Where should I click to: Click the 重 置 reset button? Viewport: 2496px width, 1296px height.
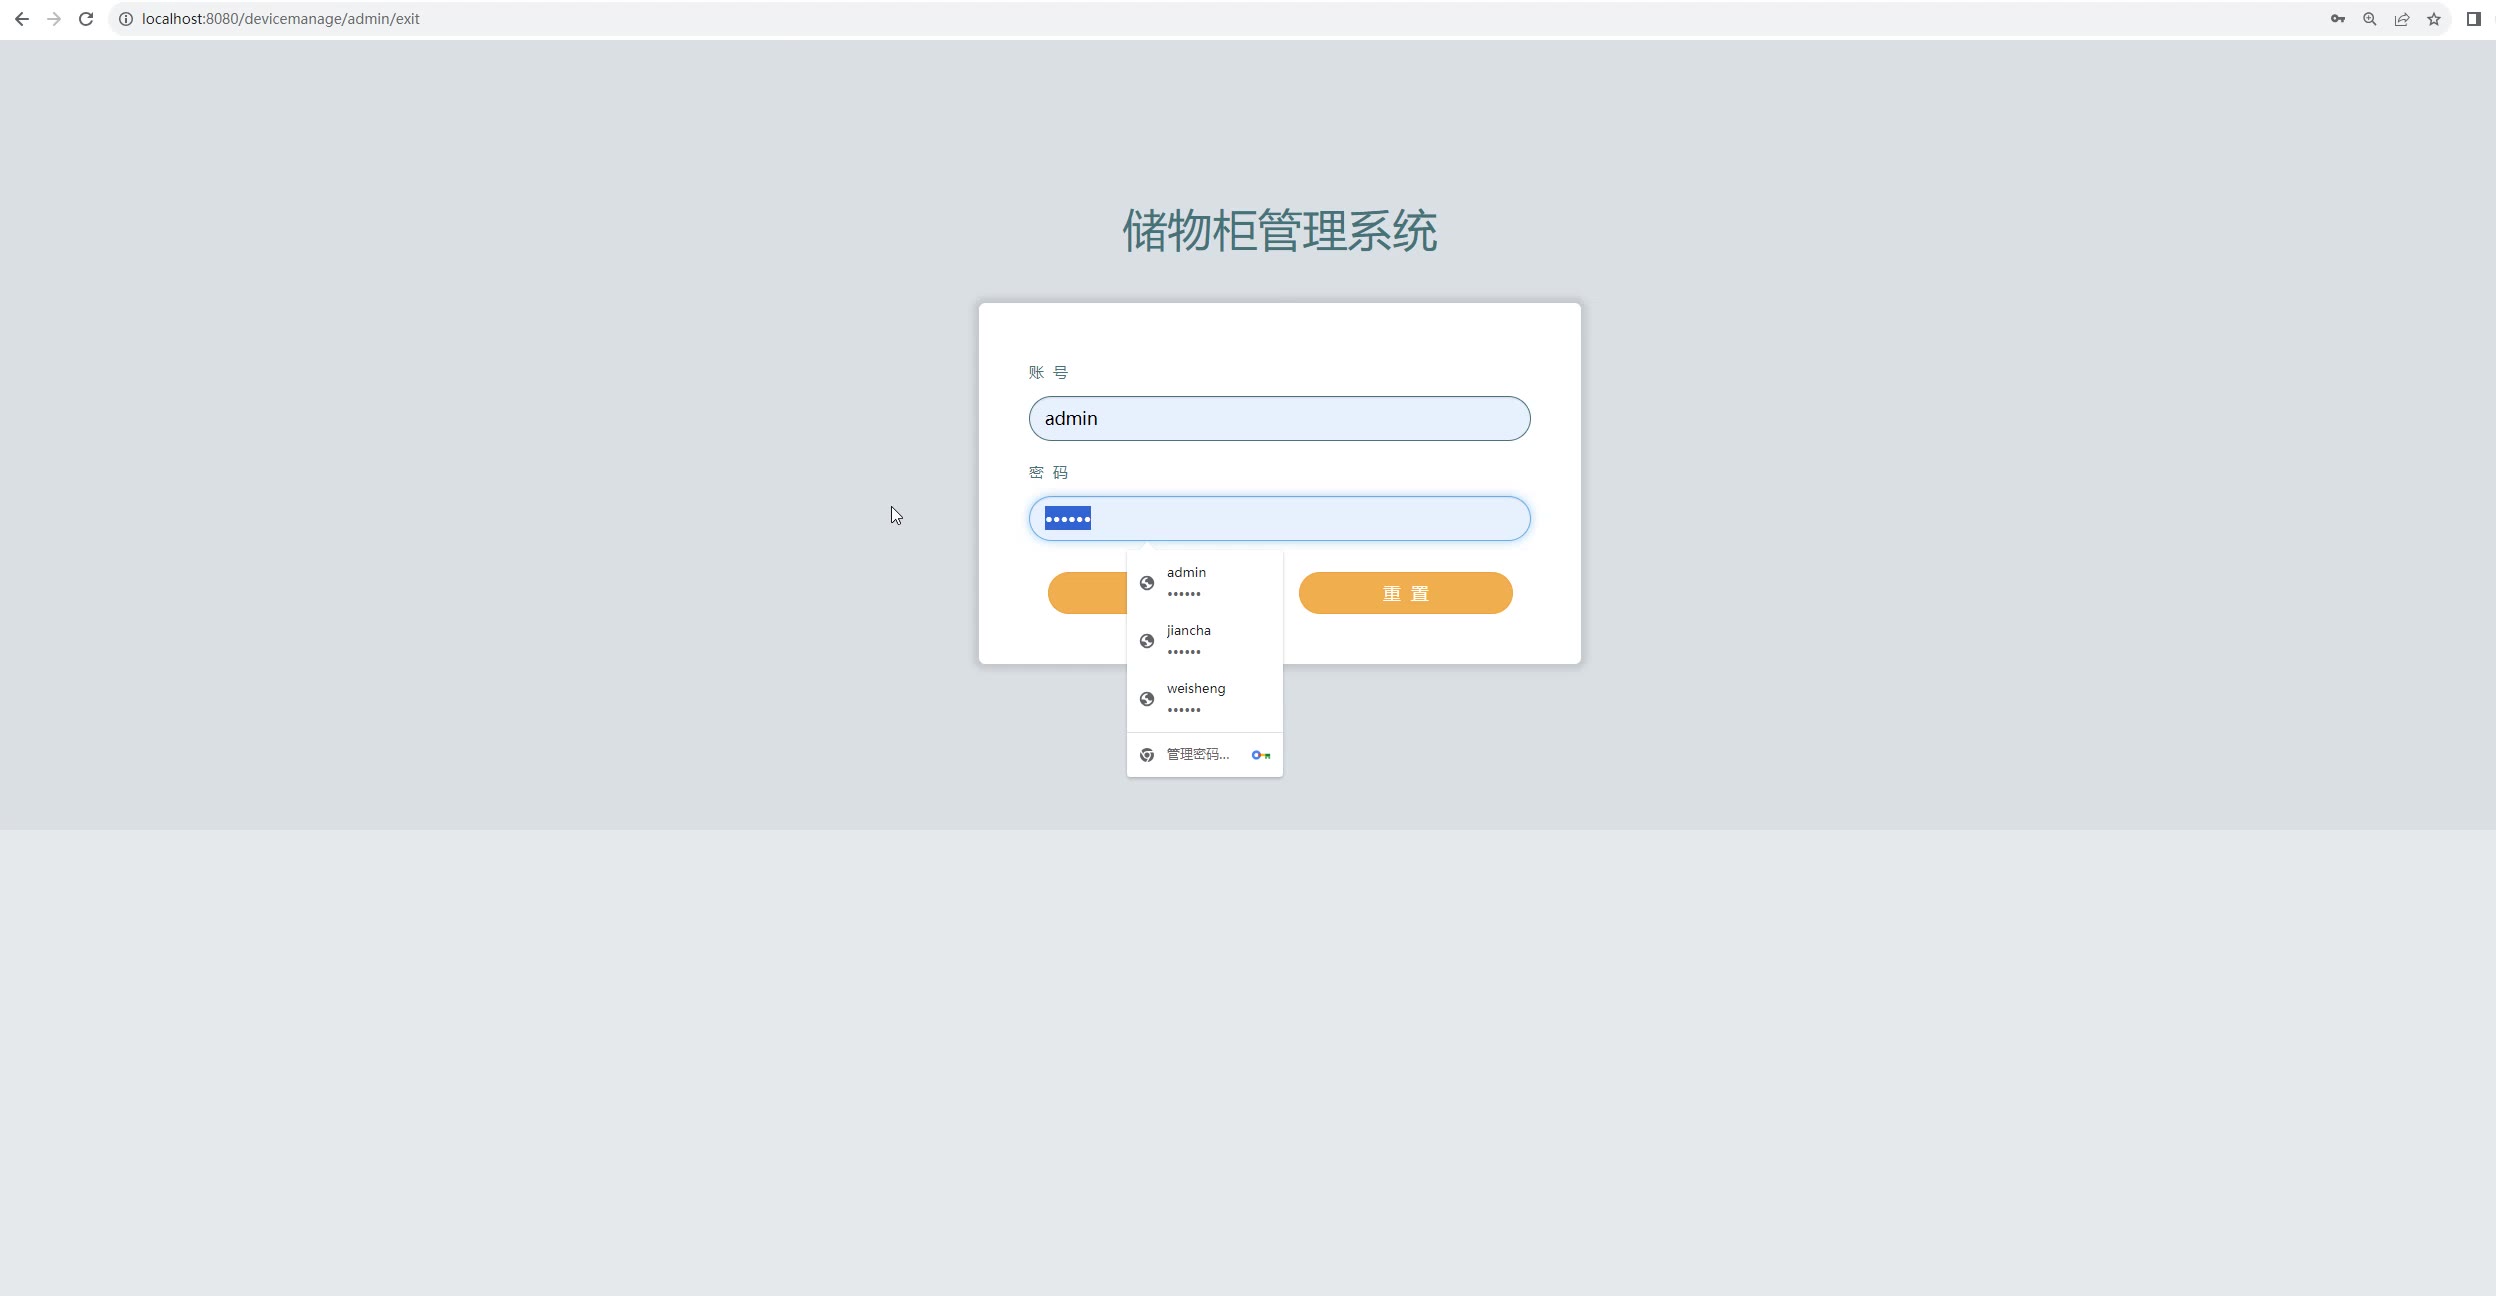pos(1405,593)
